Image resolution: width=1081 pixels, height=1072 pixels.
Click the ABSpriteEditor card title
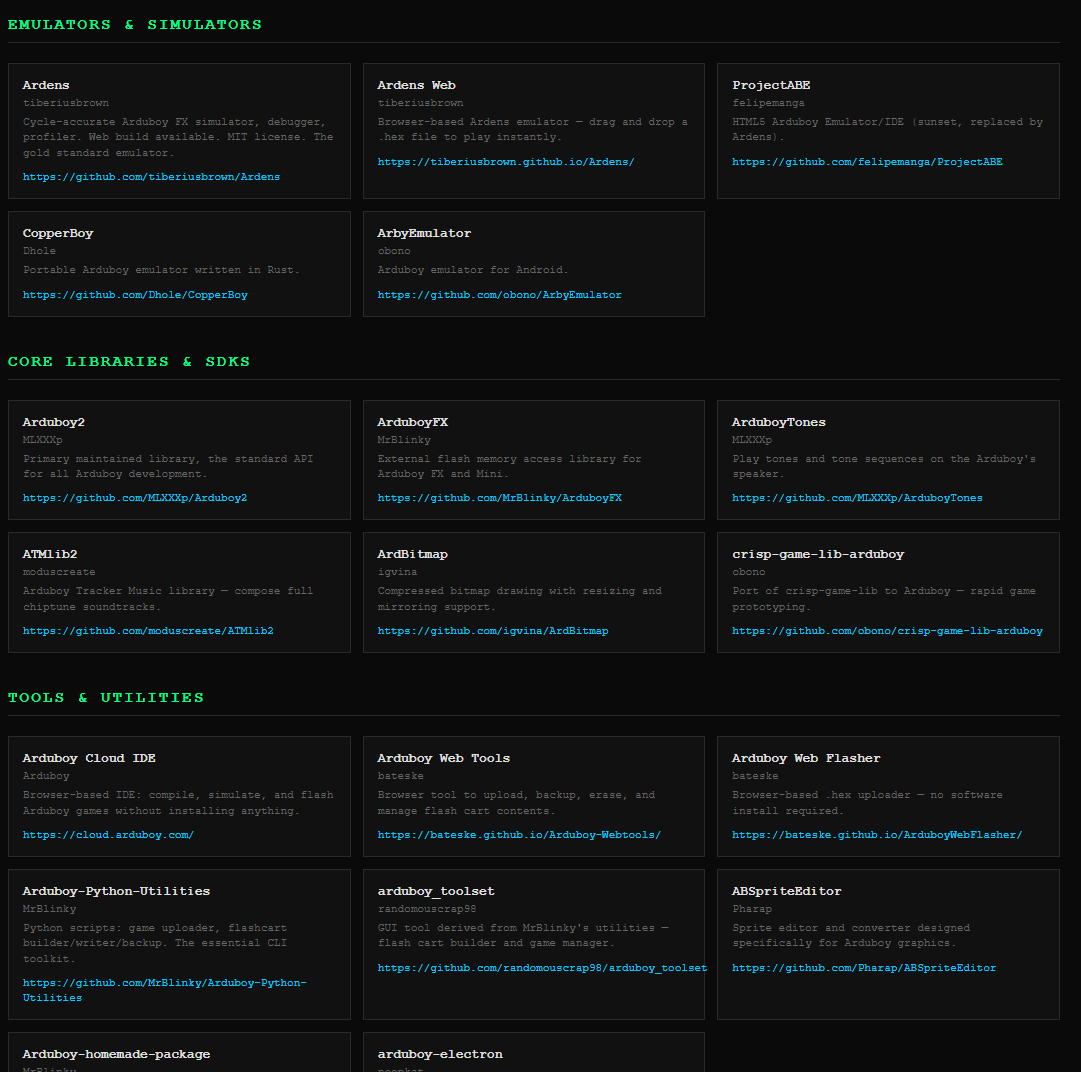(787, 891)
